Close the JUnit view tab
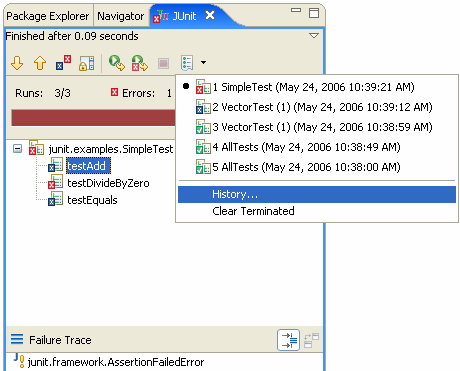The width and height of the screenshot is (460, 371). (x=210, y=15)
